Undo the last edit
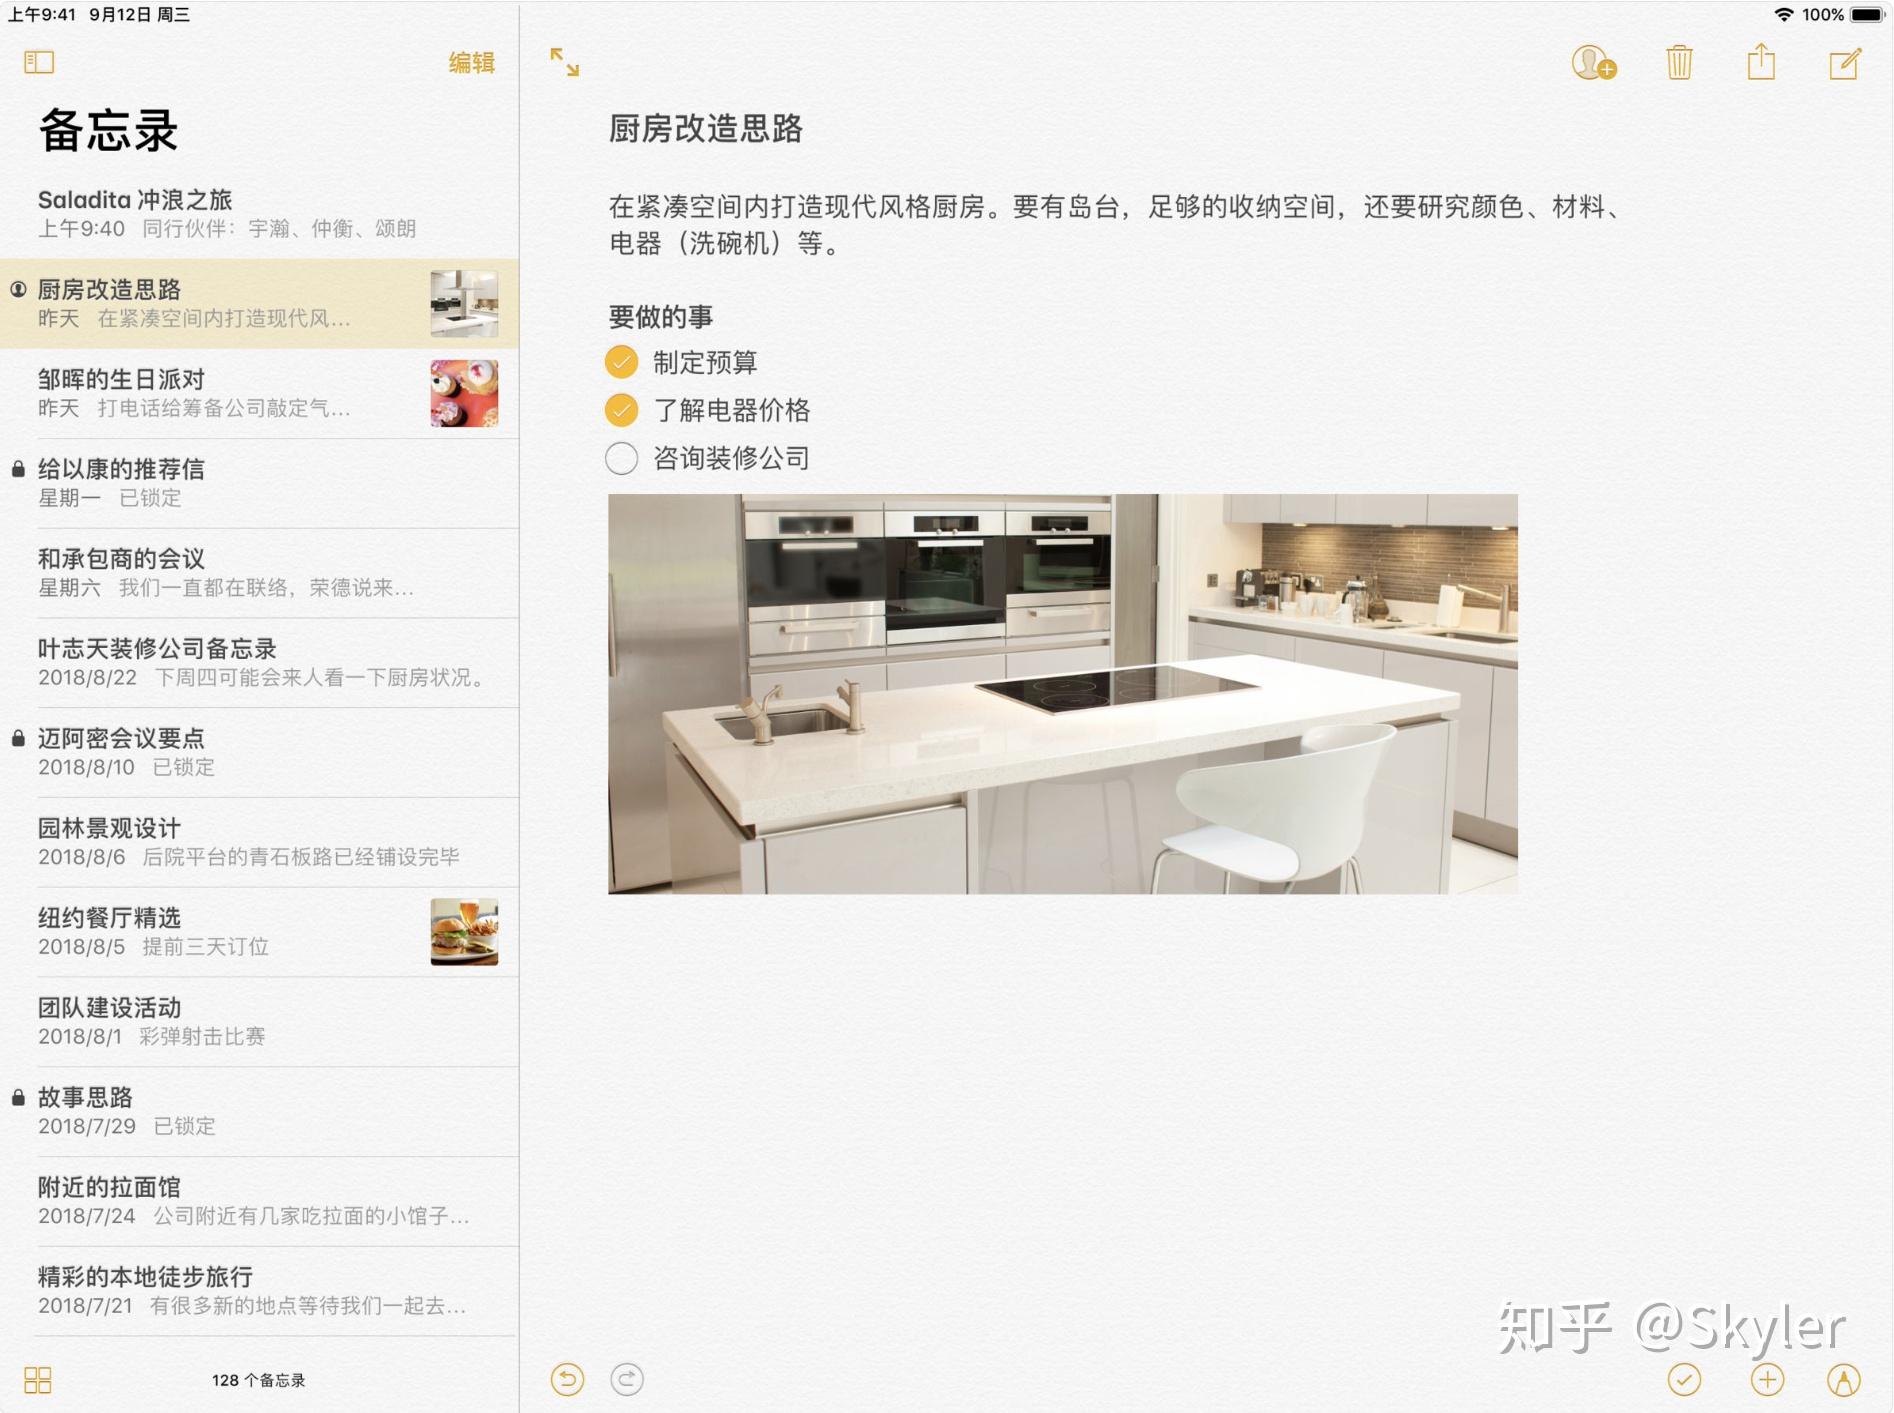This screenshot has width=1894, height=1413. point(567,1380)
